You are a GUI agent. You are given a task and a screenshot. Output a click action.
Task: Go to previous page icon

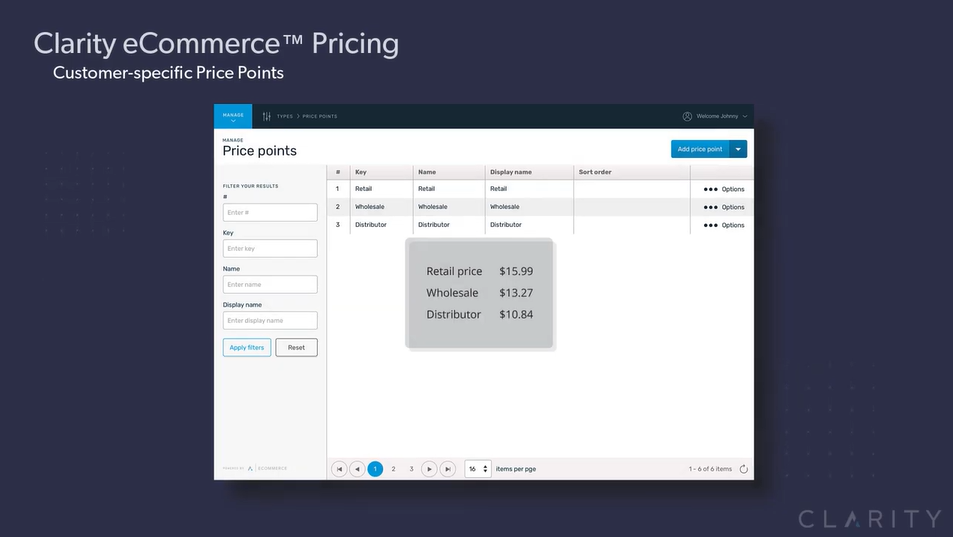pyautogui.click(x=357, y=469)
